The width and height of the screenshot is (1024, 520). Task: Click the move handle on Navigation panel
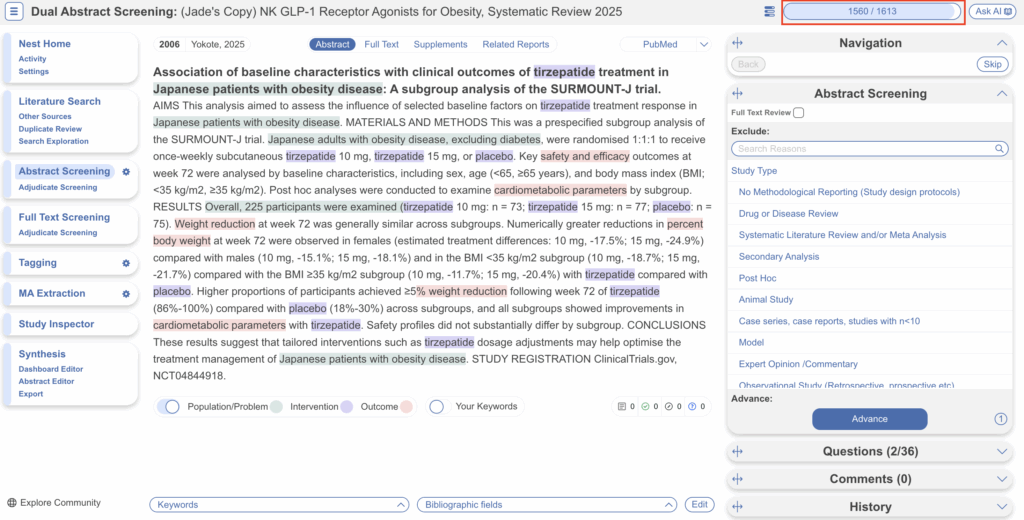coord(738,43)
